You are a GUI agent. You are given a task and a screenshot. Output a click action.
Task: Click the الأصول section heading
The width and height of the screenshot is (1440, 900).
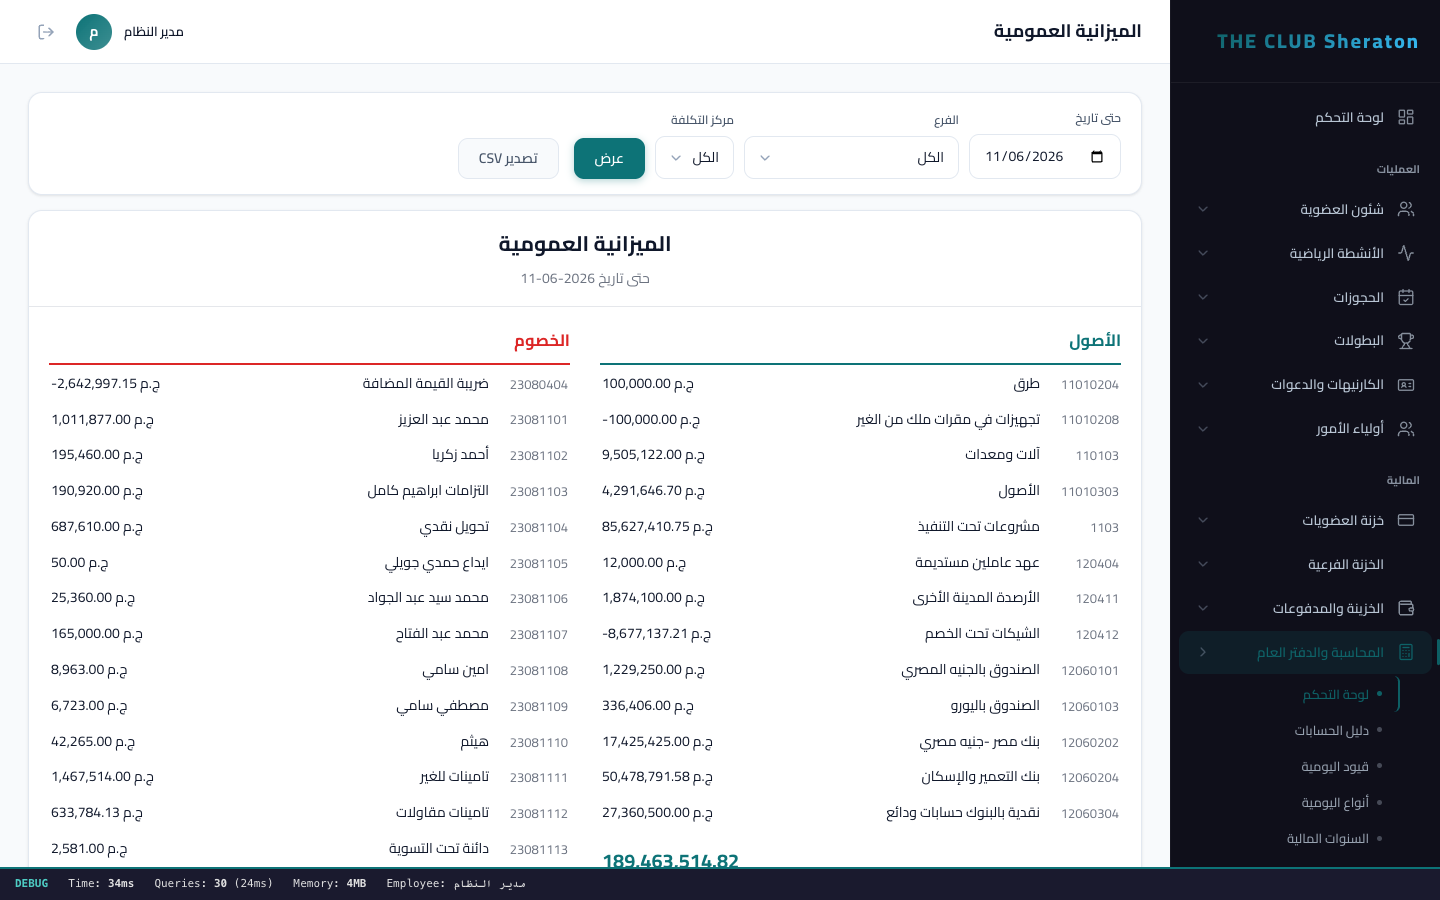1095,341
